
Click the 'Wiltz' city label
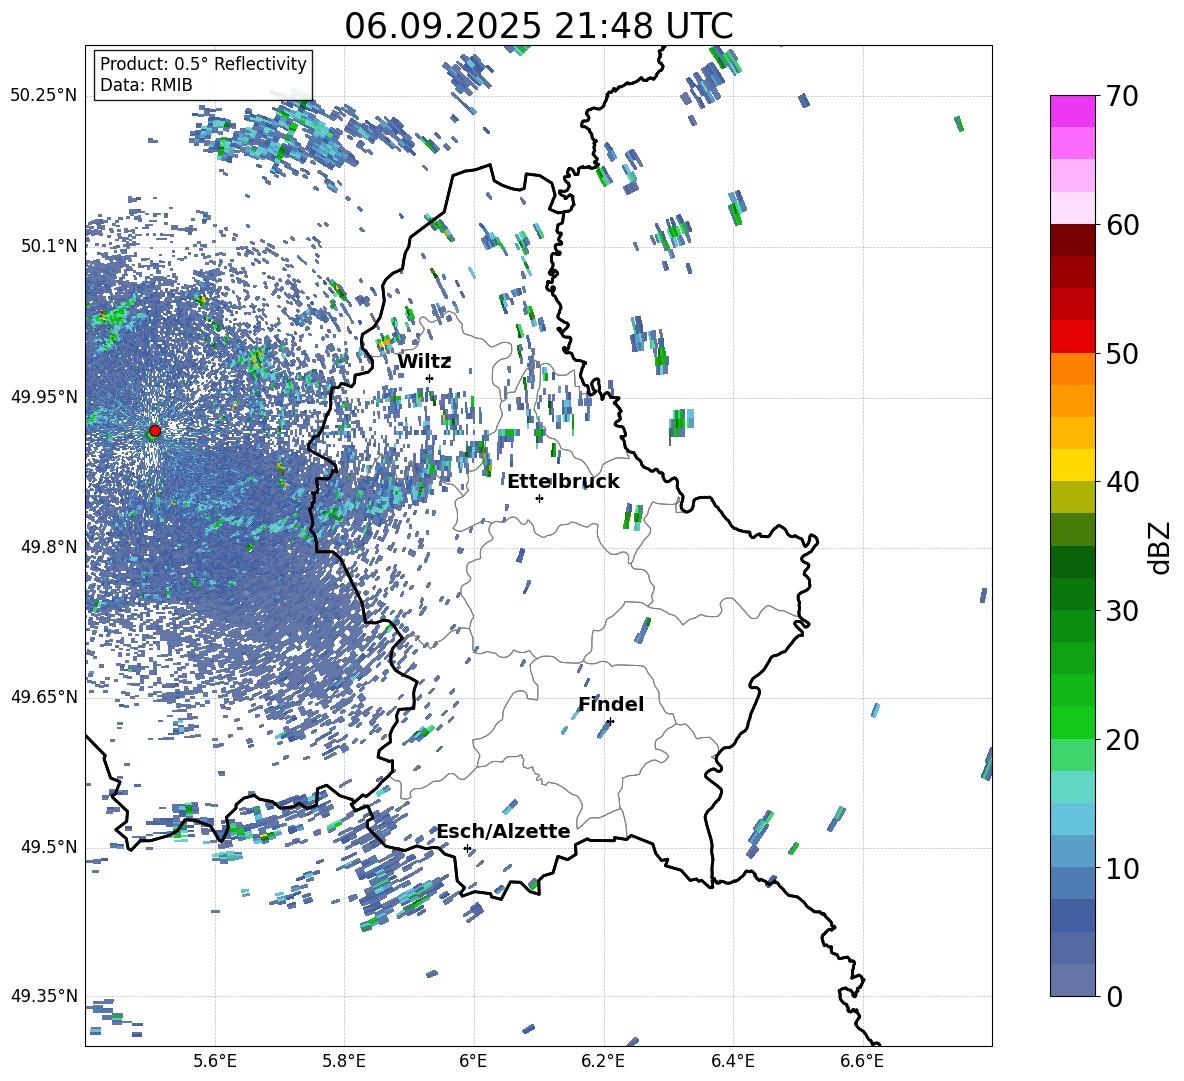[x=424, y=362]
